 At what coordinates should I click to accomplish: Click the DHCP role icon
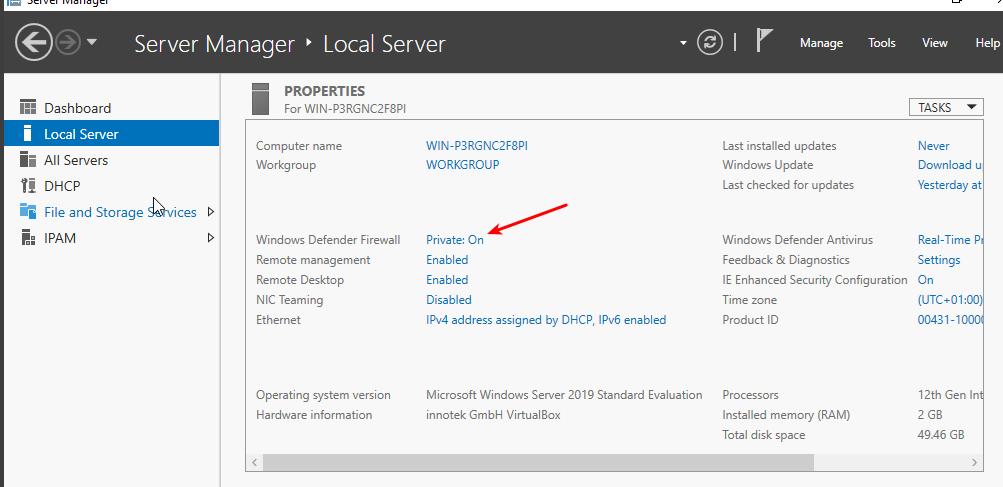[x=28, y=186]
